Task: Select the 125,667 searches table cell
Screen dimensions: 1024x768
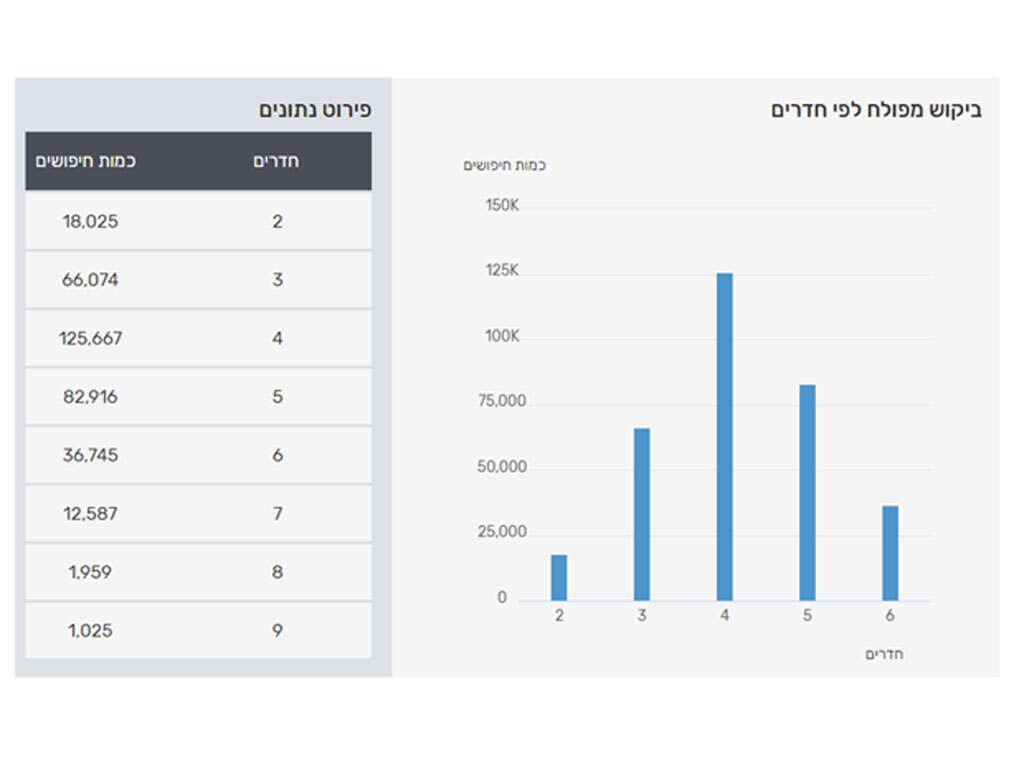Action: coord(90,338)
